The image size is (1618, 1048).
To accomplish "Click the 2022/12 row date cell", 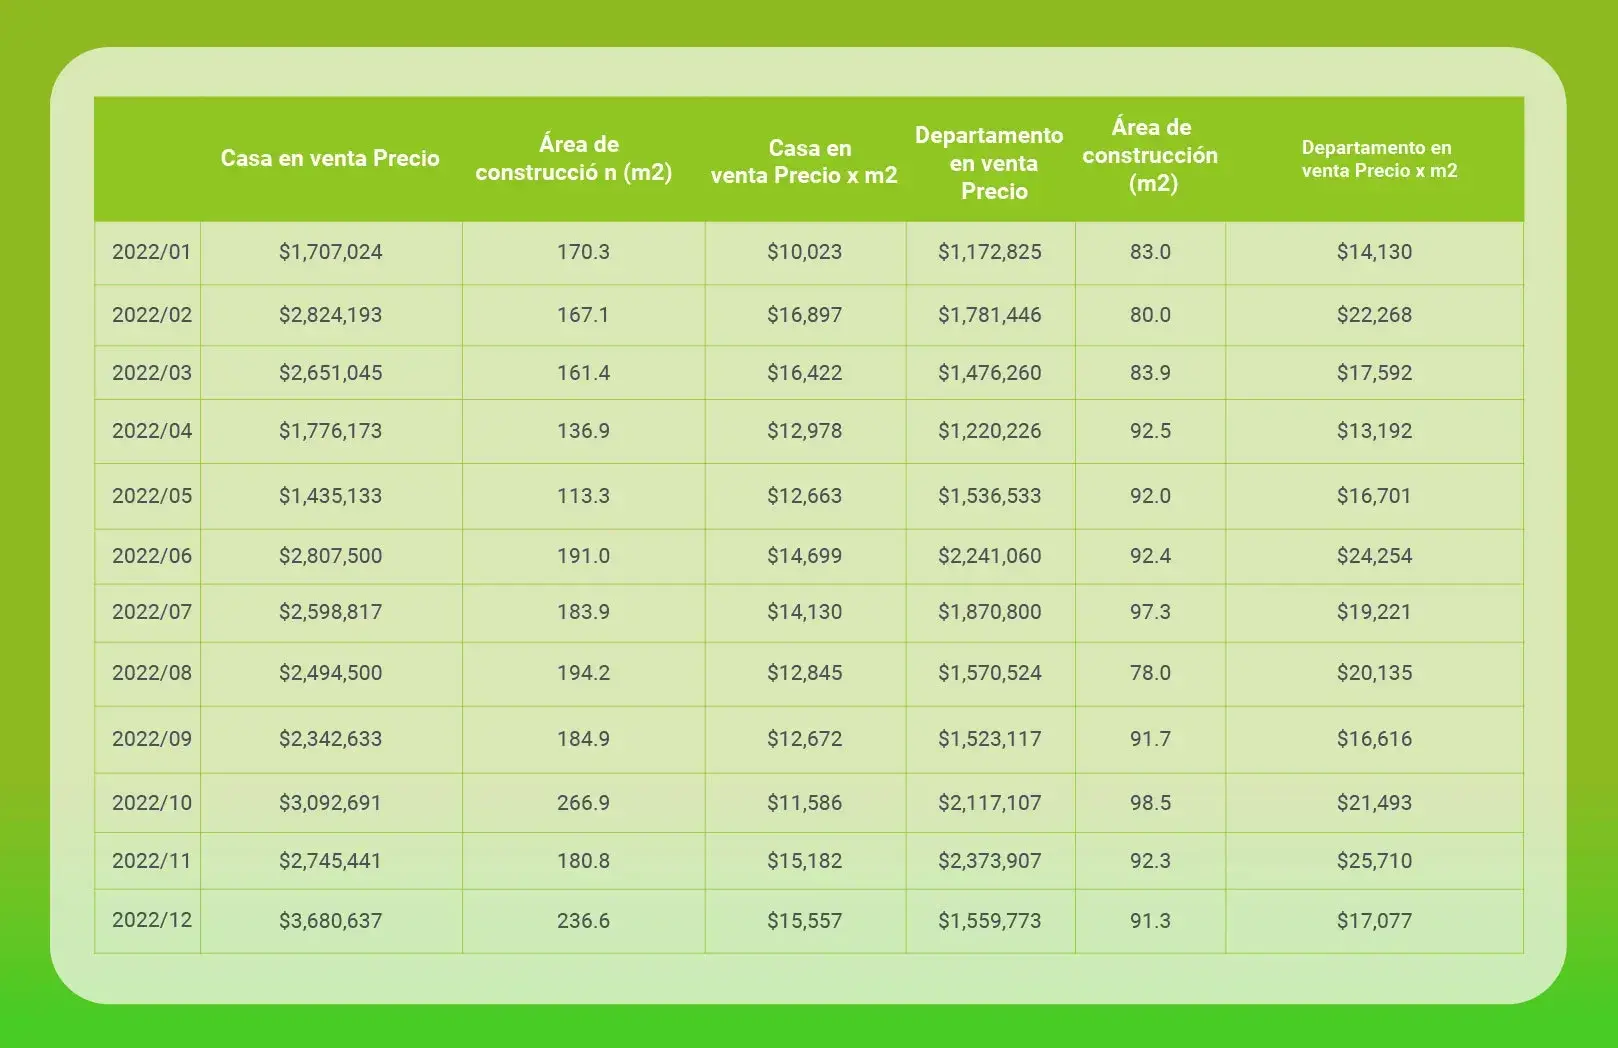I will click(151, 920).
